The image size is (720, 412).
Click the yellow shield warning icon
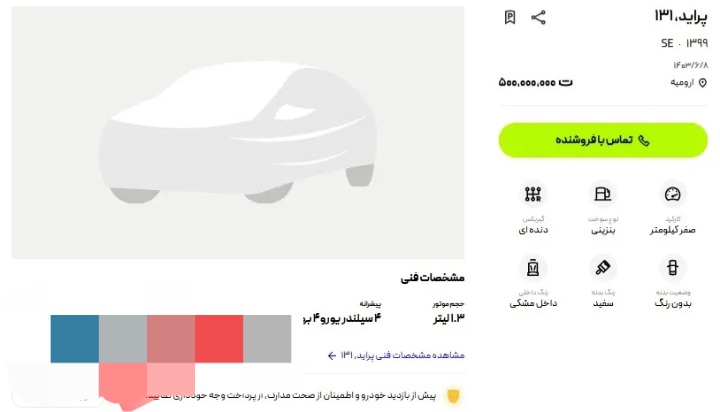(x=452, y=396)
